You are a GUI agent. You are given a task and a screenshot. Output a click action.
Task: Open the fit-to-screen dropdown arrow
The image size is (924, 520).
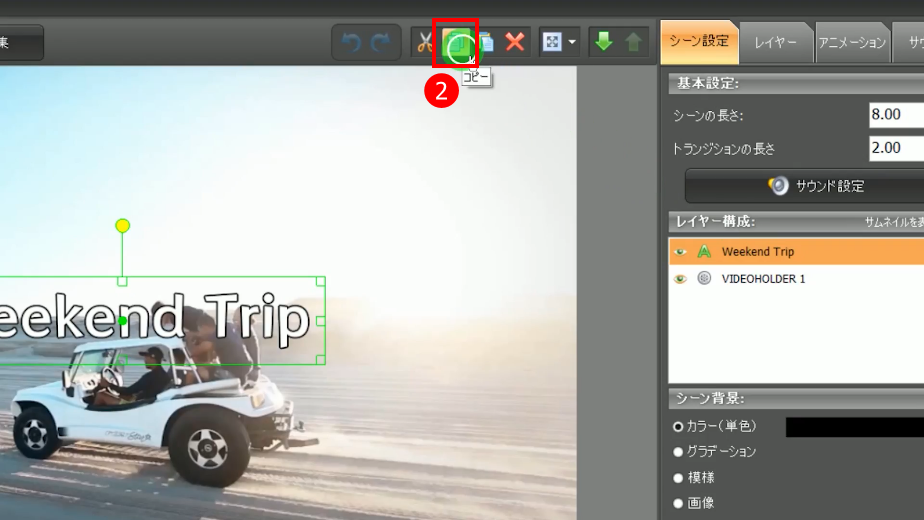pos(572,42)
